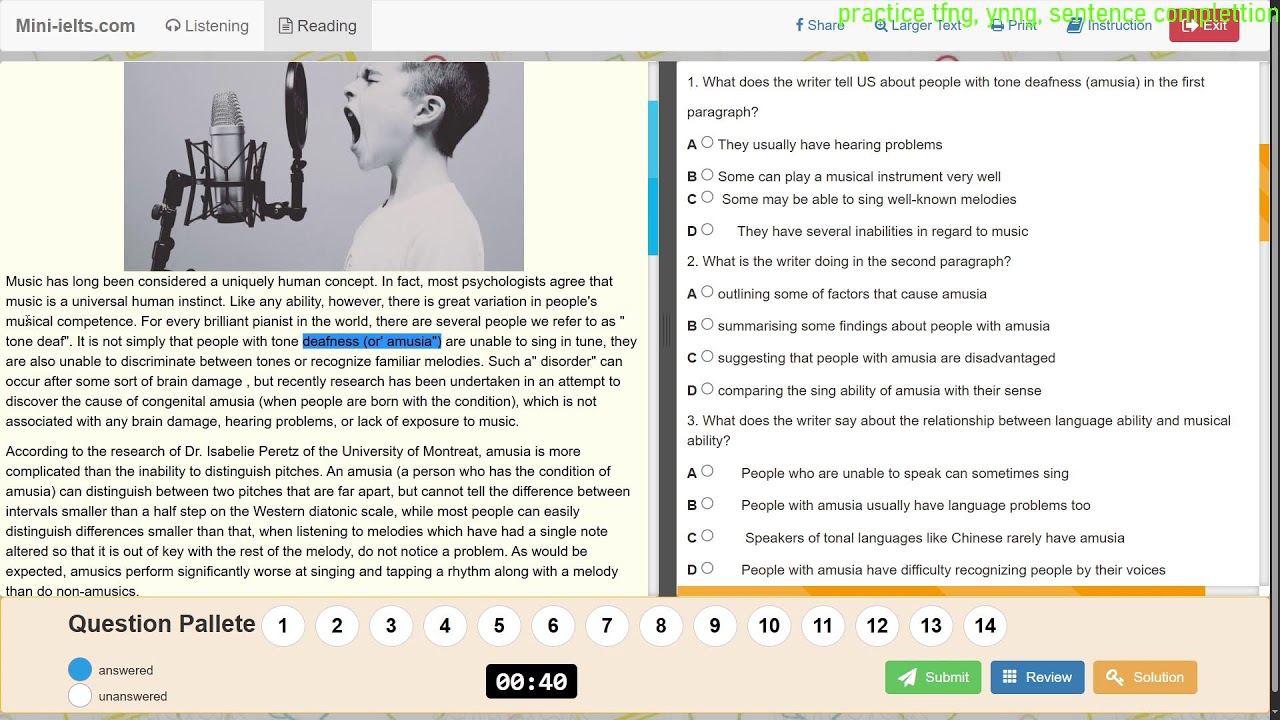The width and height of the screenshot is (1280, 720).
Task: Go to question 7 in the palette
Action: pyautogui.click(x=607, y=626)
